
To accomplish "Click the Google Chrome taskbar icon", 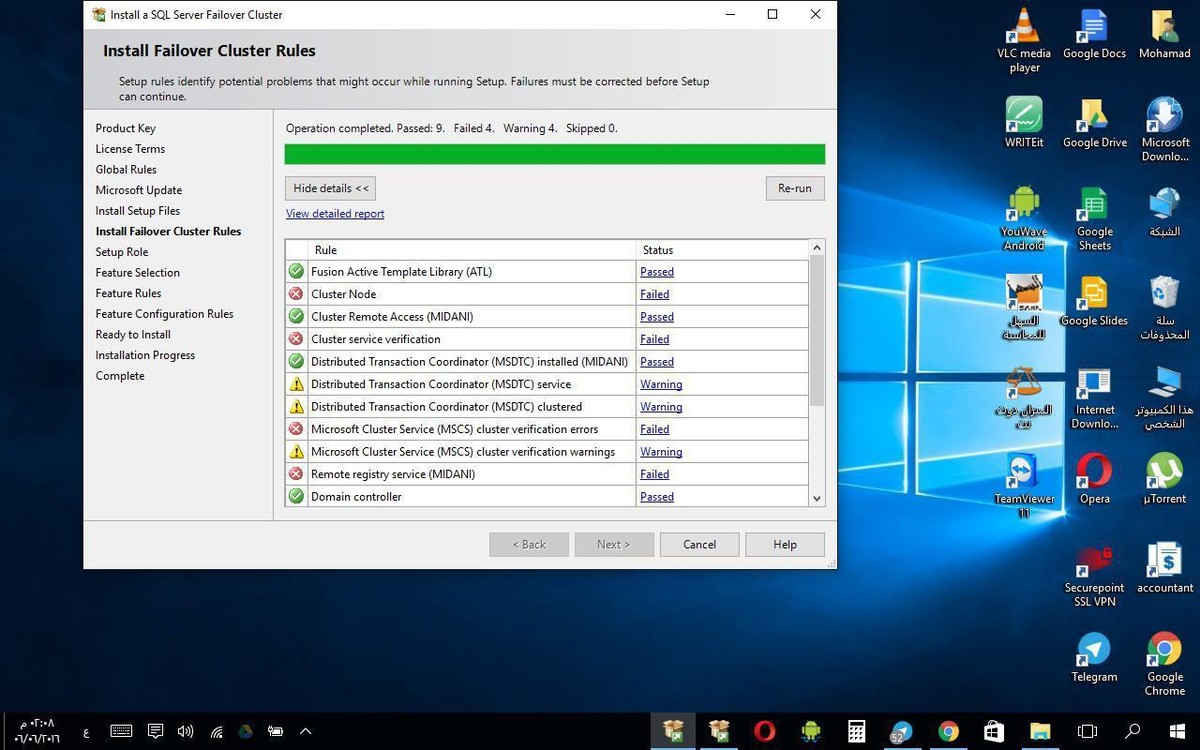I will click(948, 731).
